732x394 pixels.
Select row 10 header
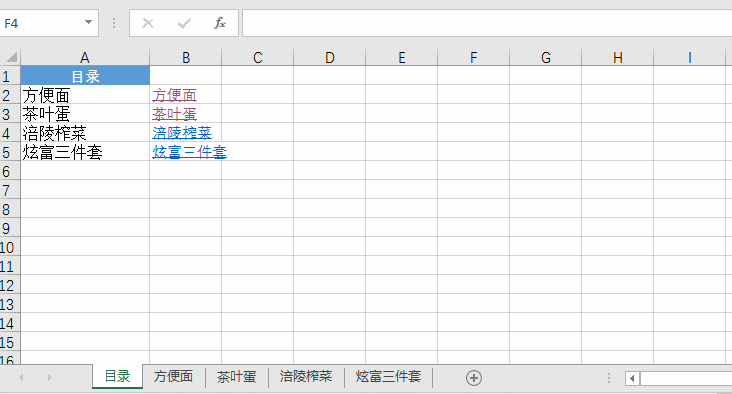(10, 247)
